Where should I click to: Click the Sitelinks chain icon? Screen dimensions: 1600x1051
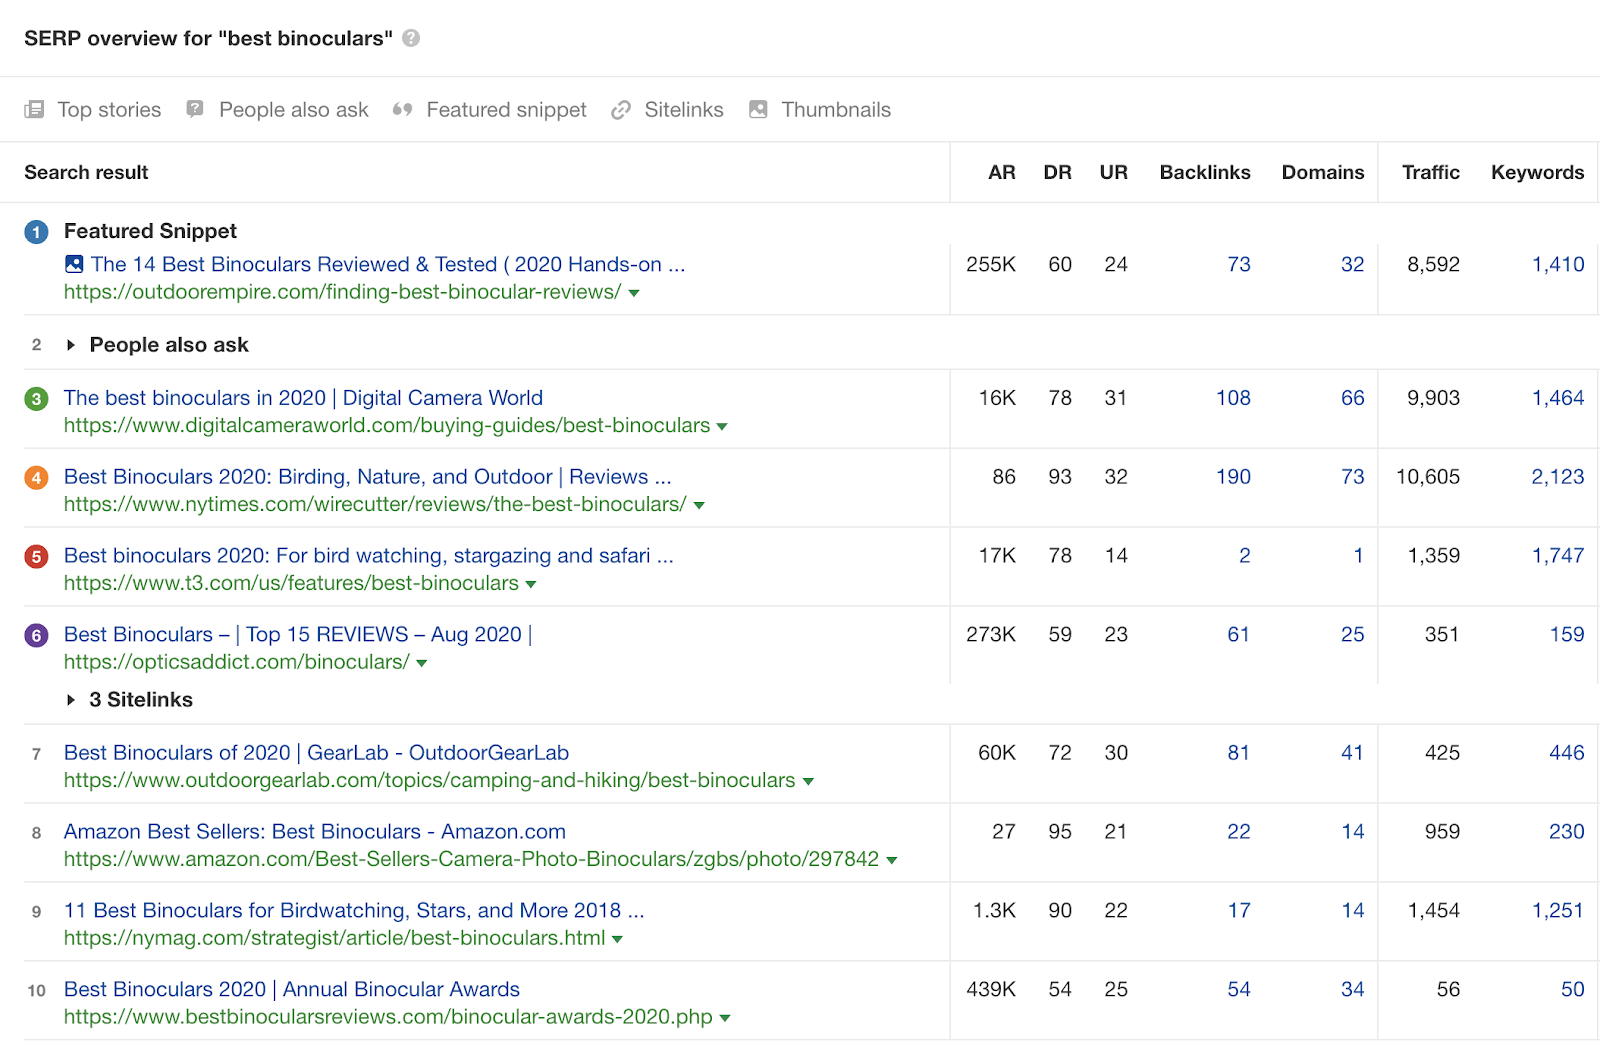pos(621,109)
